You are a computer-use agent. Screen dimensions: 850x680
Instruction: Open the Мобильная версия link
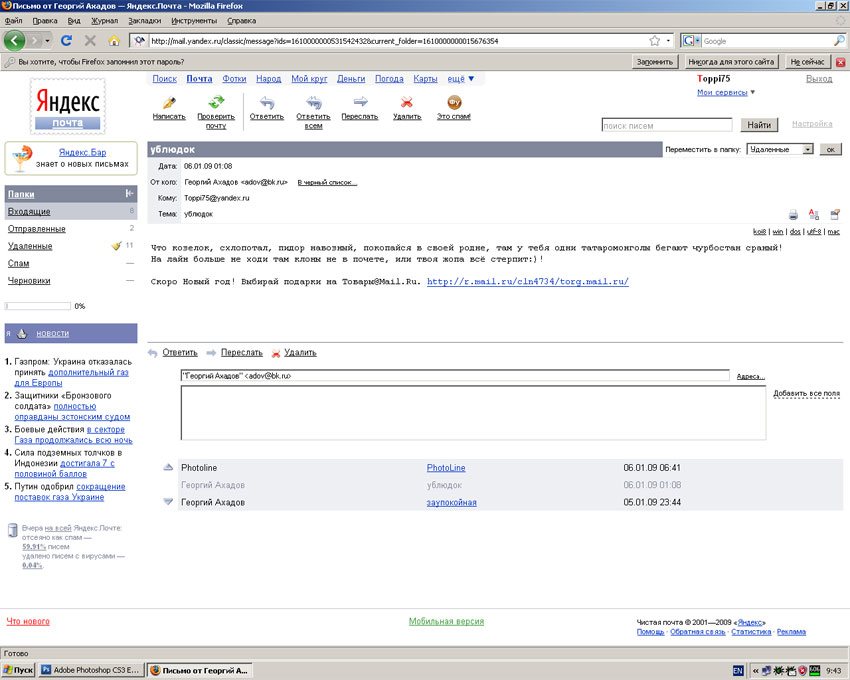446,621
